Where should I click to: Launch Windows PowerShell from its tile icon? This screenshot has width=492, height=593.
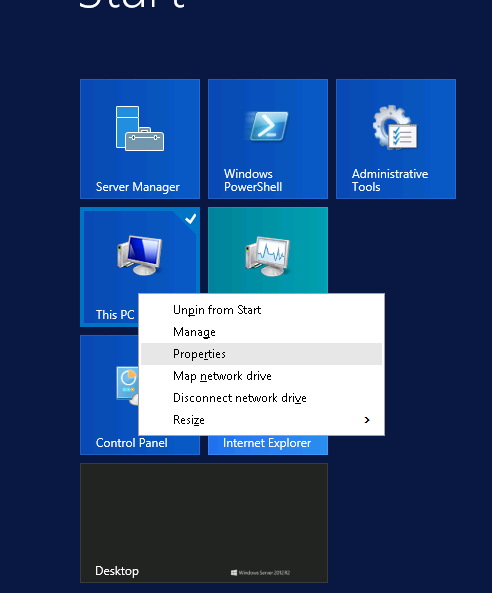click(x=267, y=126)
